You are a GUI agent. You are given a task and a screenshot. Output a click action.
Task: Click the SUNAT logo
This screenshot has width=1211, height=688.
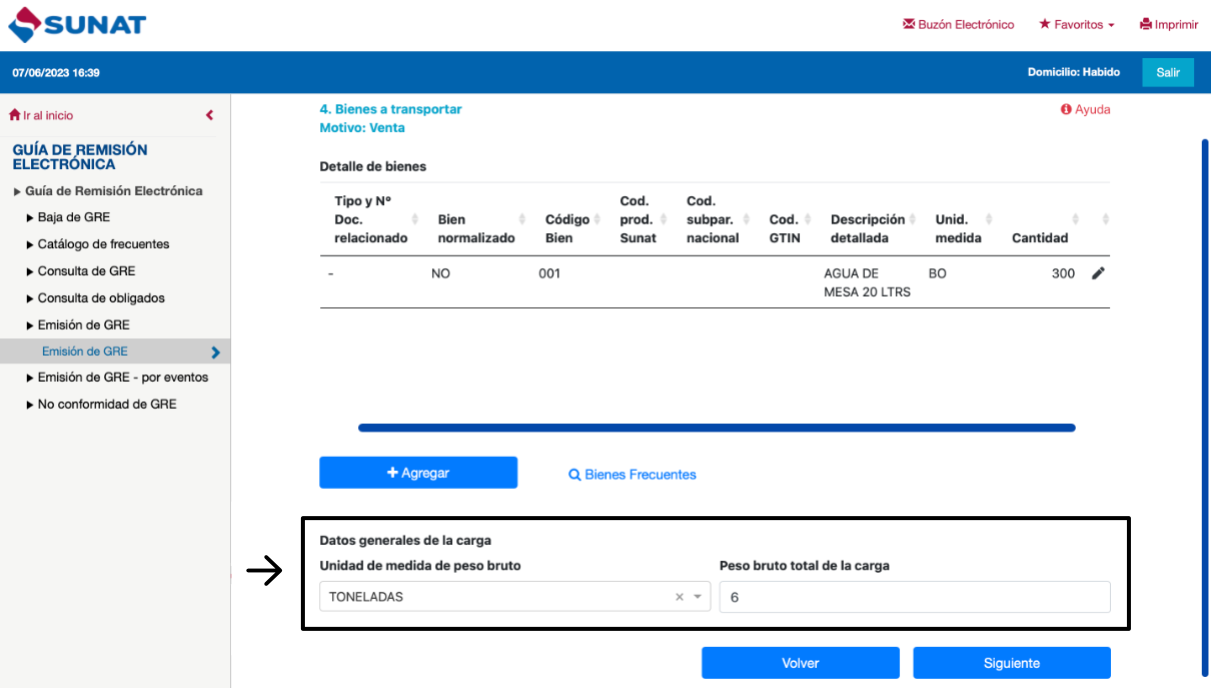tap(77, 24)
